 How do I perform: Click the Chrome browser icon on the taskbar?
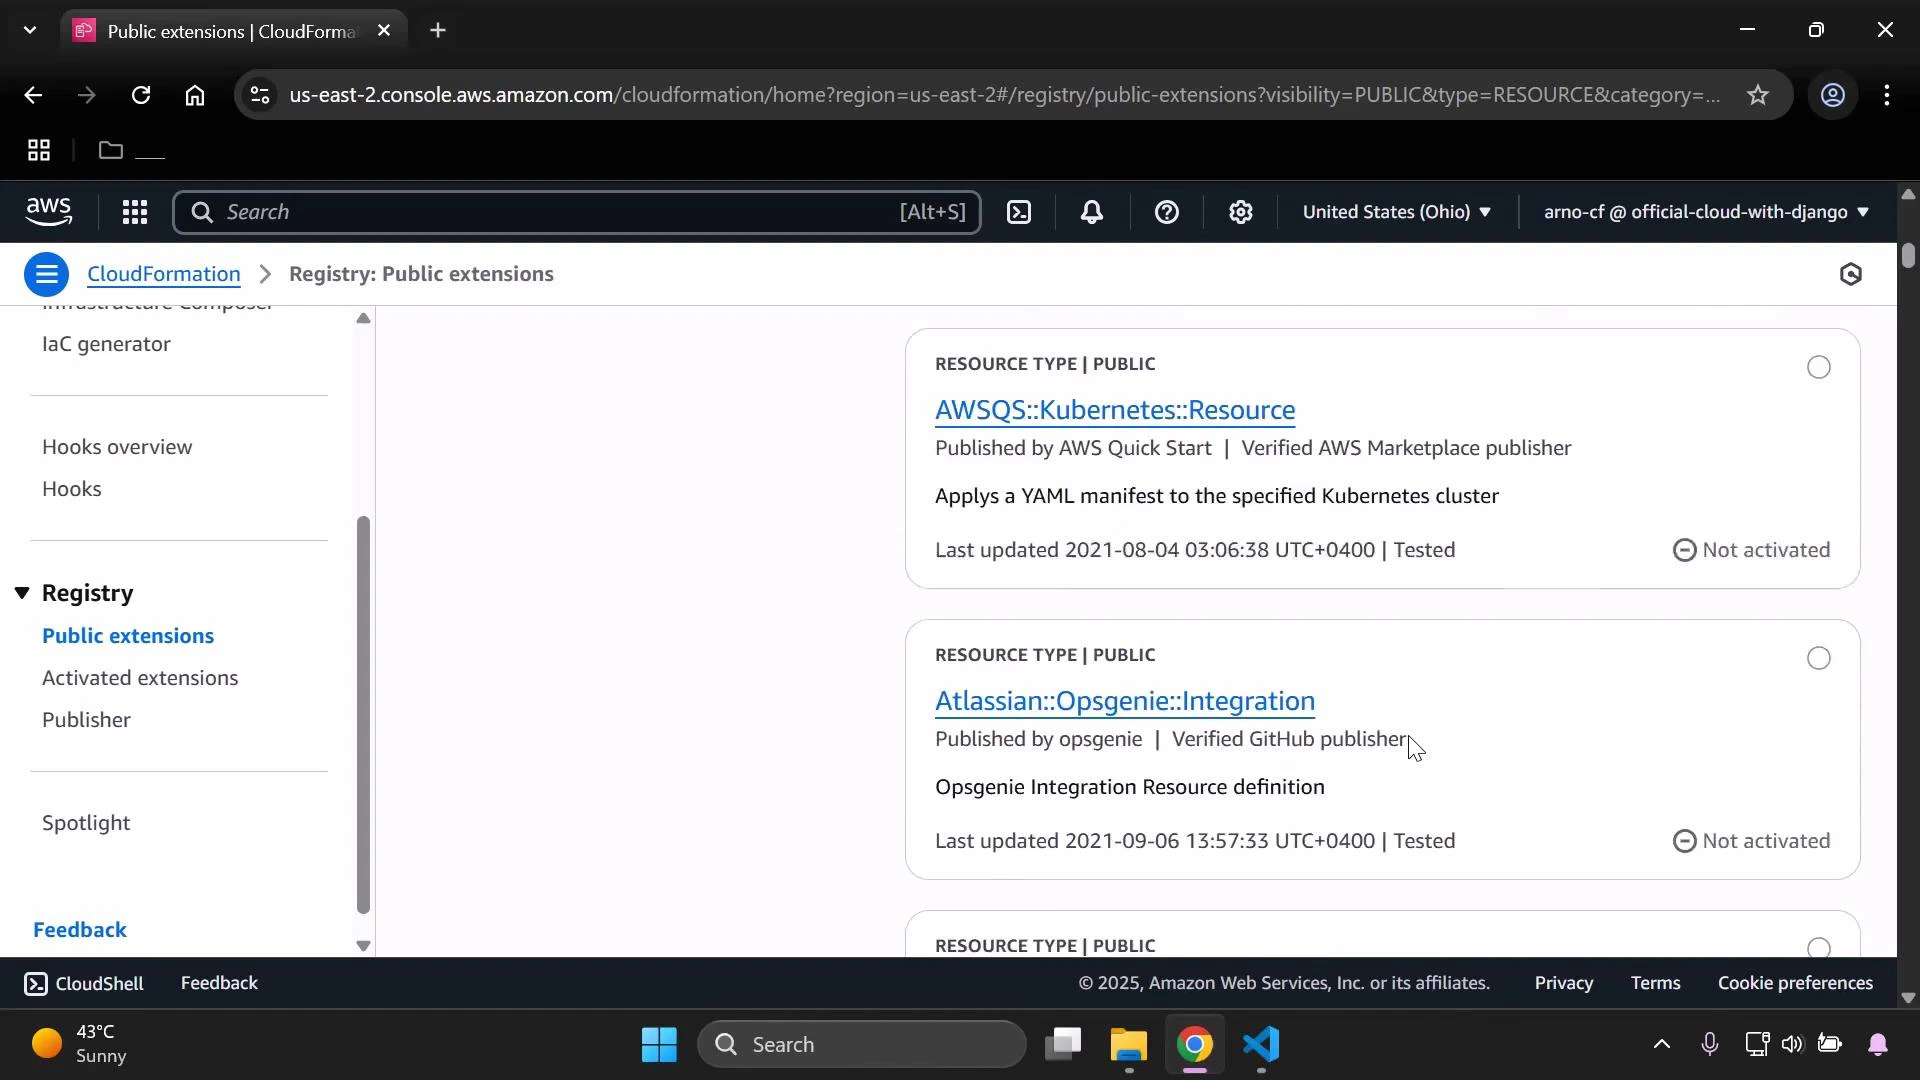coord(1196,1044)
